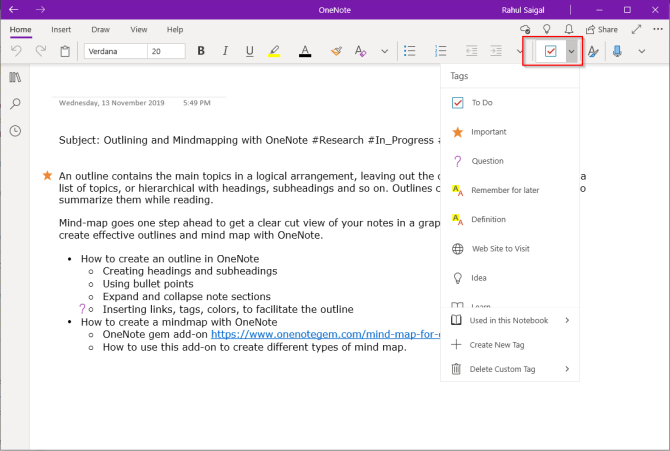Expand more font formatting options chevron

click(385, 51)
